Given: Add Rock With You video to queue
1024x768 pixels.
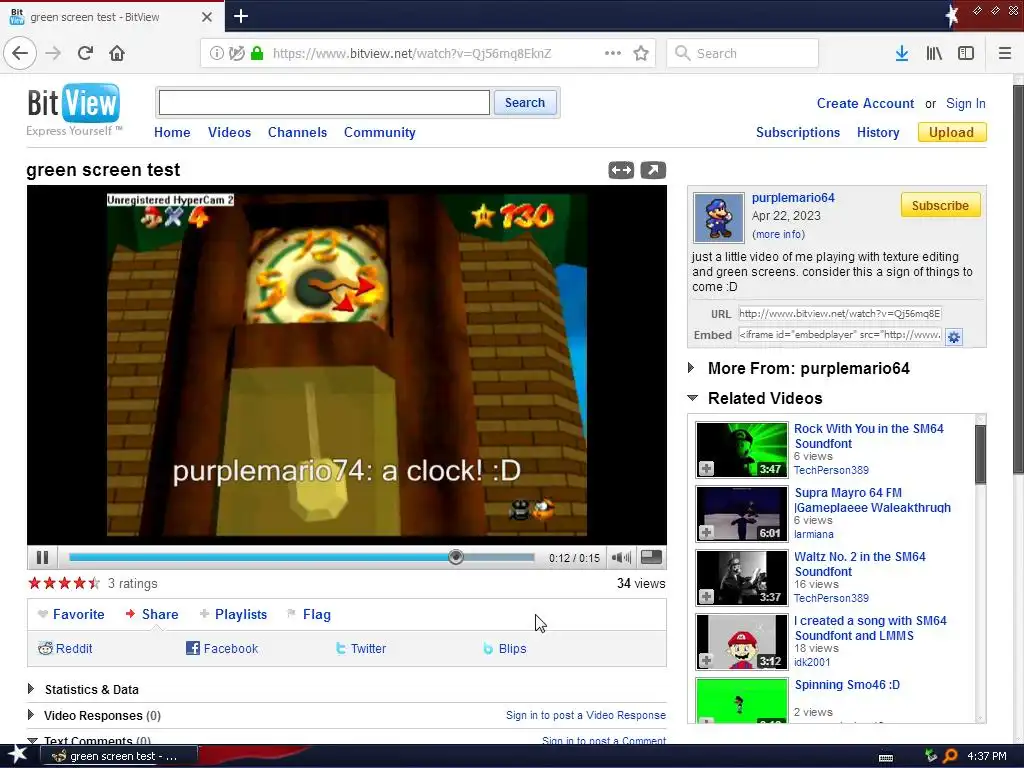Looking at the screenshot, I should (706, 468).
